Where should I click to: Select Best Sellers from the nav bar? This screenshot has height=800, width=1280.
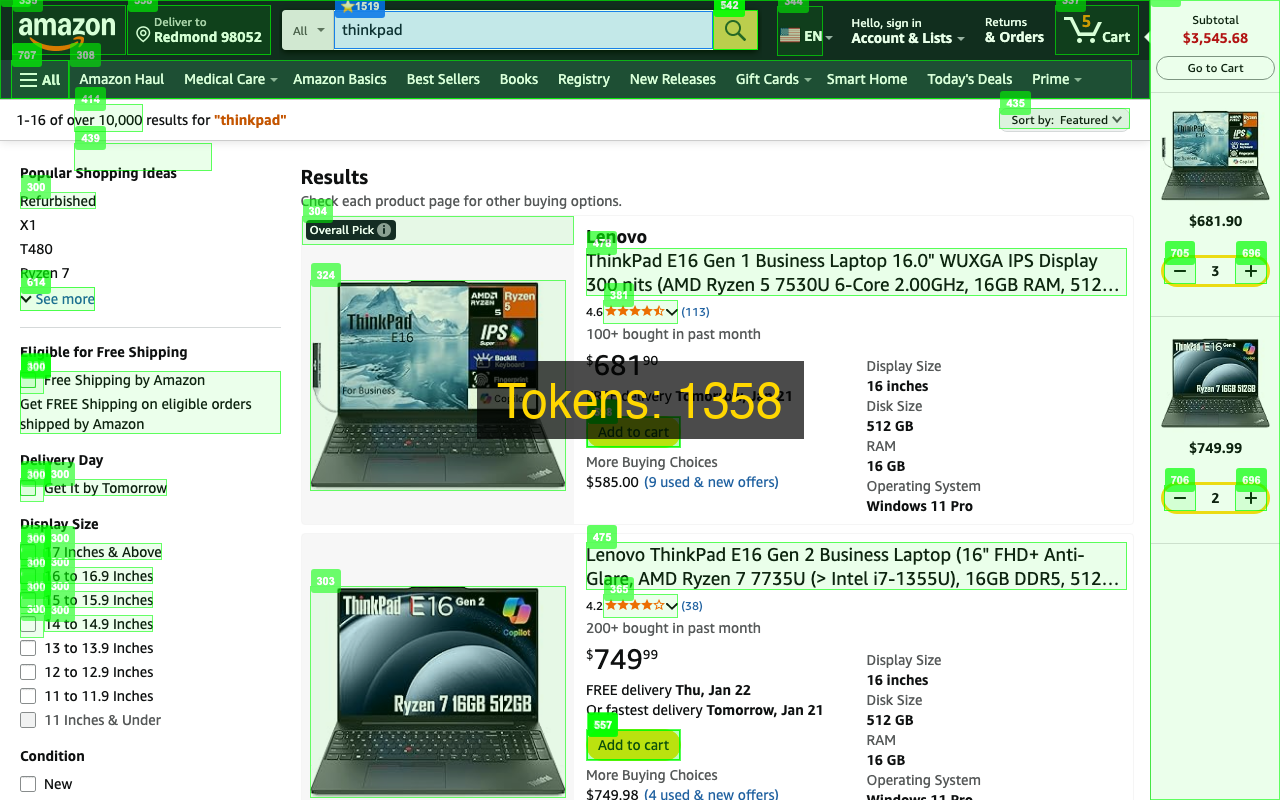click(x=443, y=79)
